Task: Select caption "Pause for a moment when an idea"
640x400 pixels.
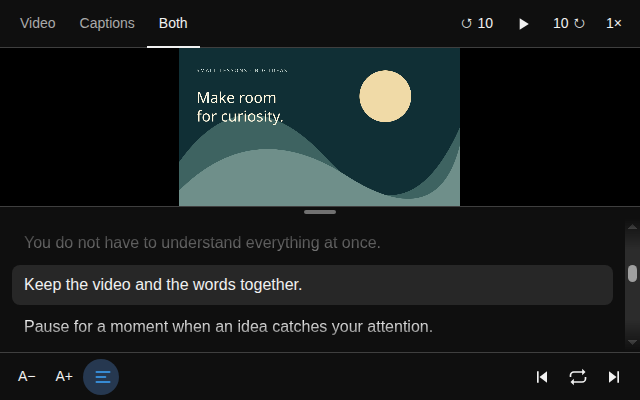Action: [312, 327]
